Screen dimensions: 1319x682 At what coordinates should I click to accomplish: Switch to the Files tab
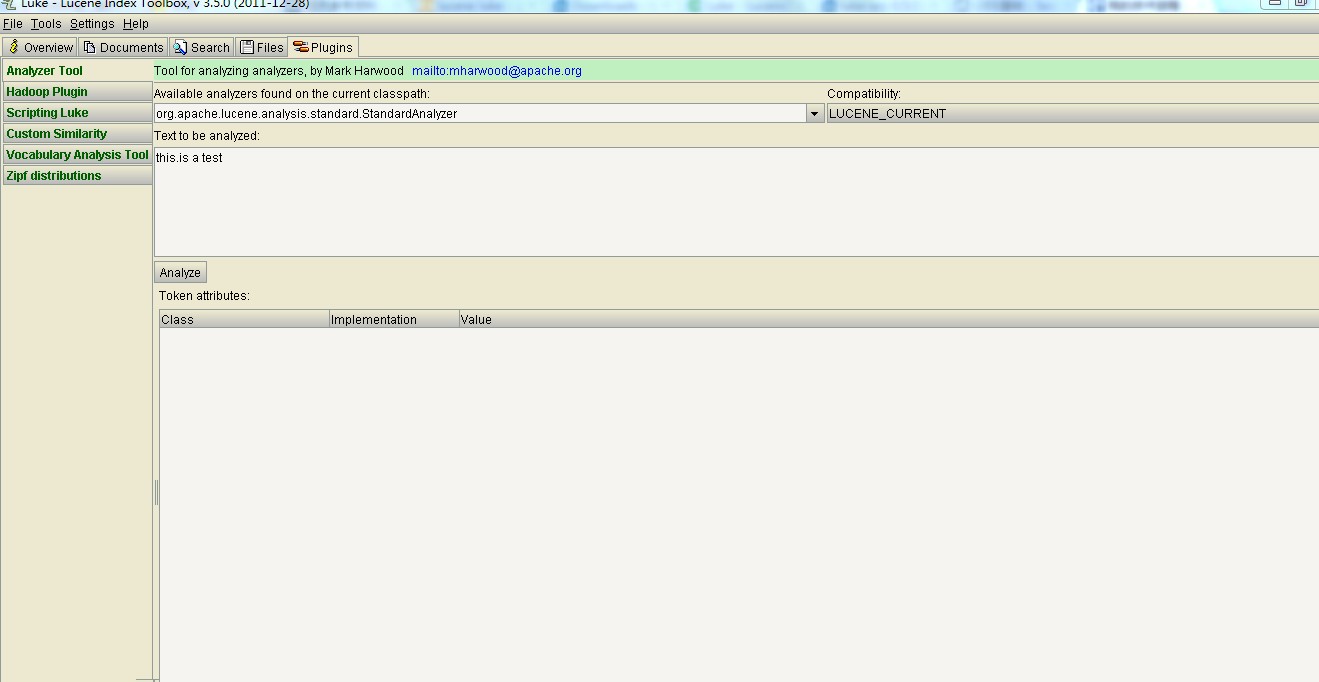(x=262, y=47)
